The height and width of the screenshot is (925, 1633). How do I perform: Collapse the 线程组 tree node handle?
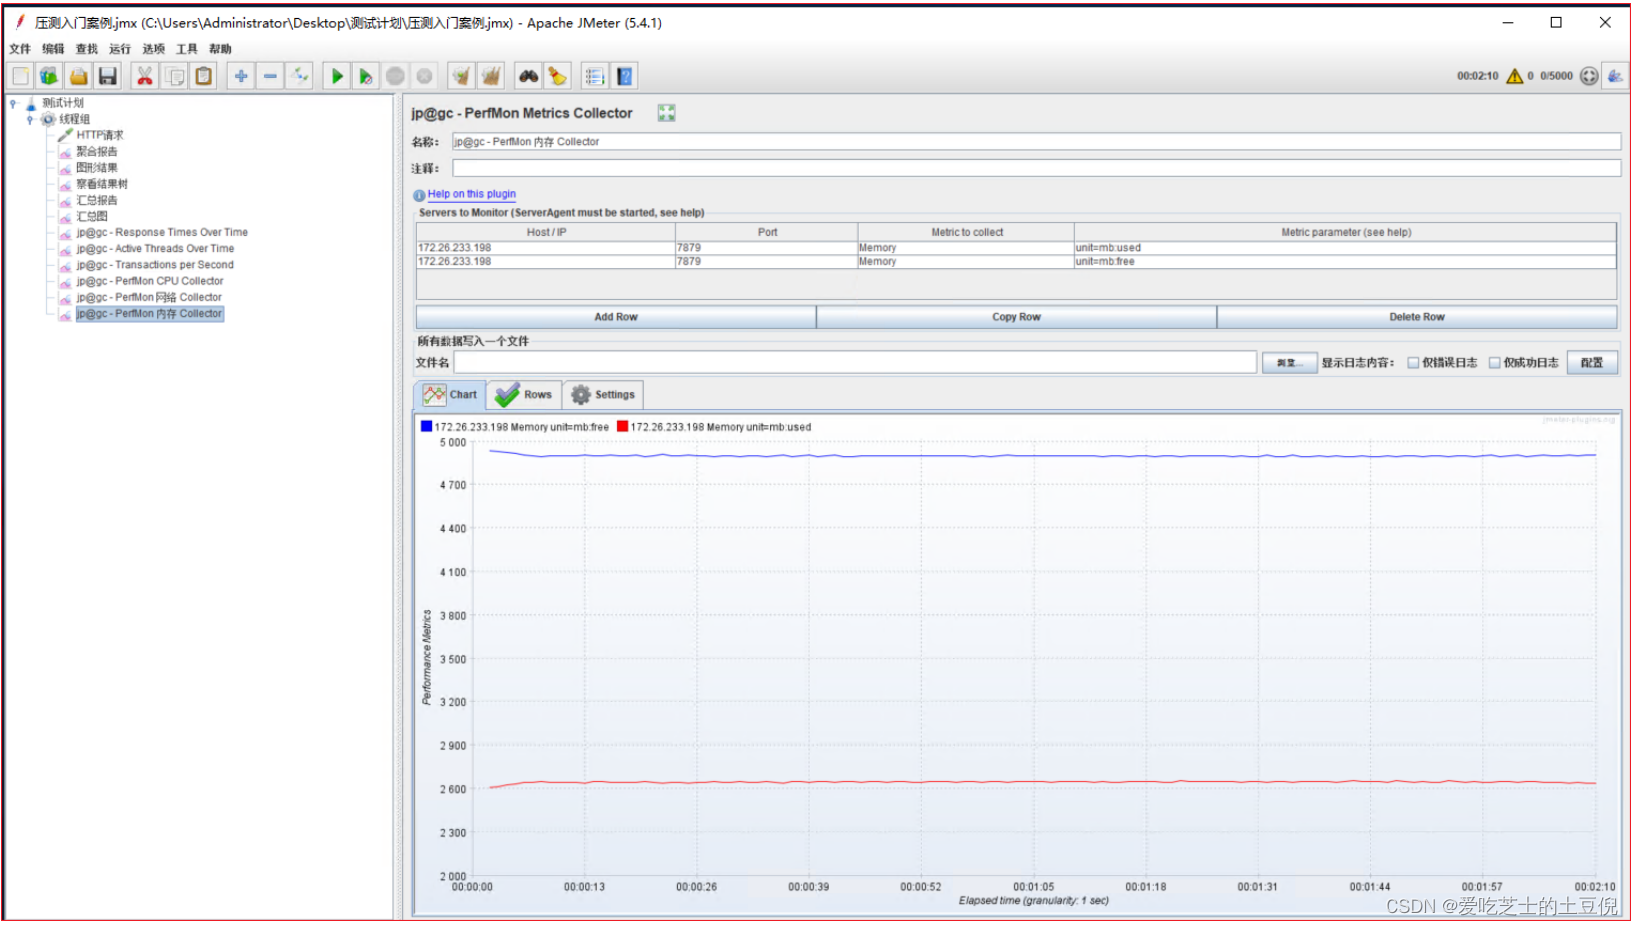[x=30, y=119]
